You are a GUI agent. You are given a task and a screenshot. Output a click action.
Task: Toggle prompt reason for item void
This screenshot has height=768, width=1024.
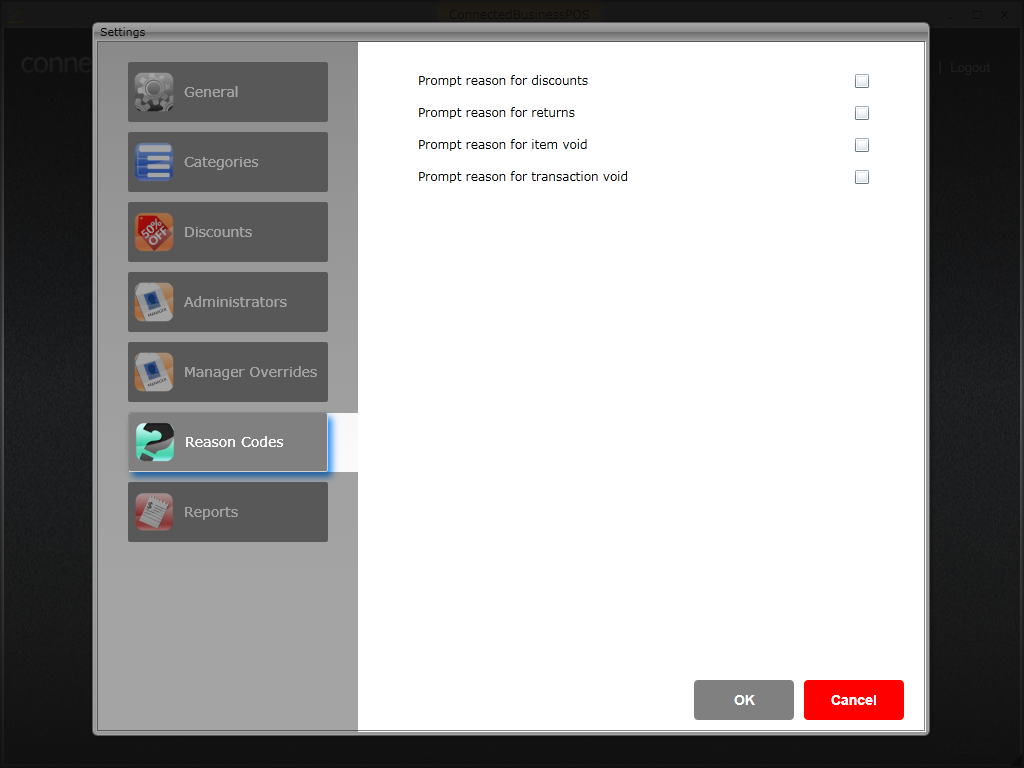862,145
